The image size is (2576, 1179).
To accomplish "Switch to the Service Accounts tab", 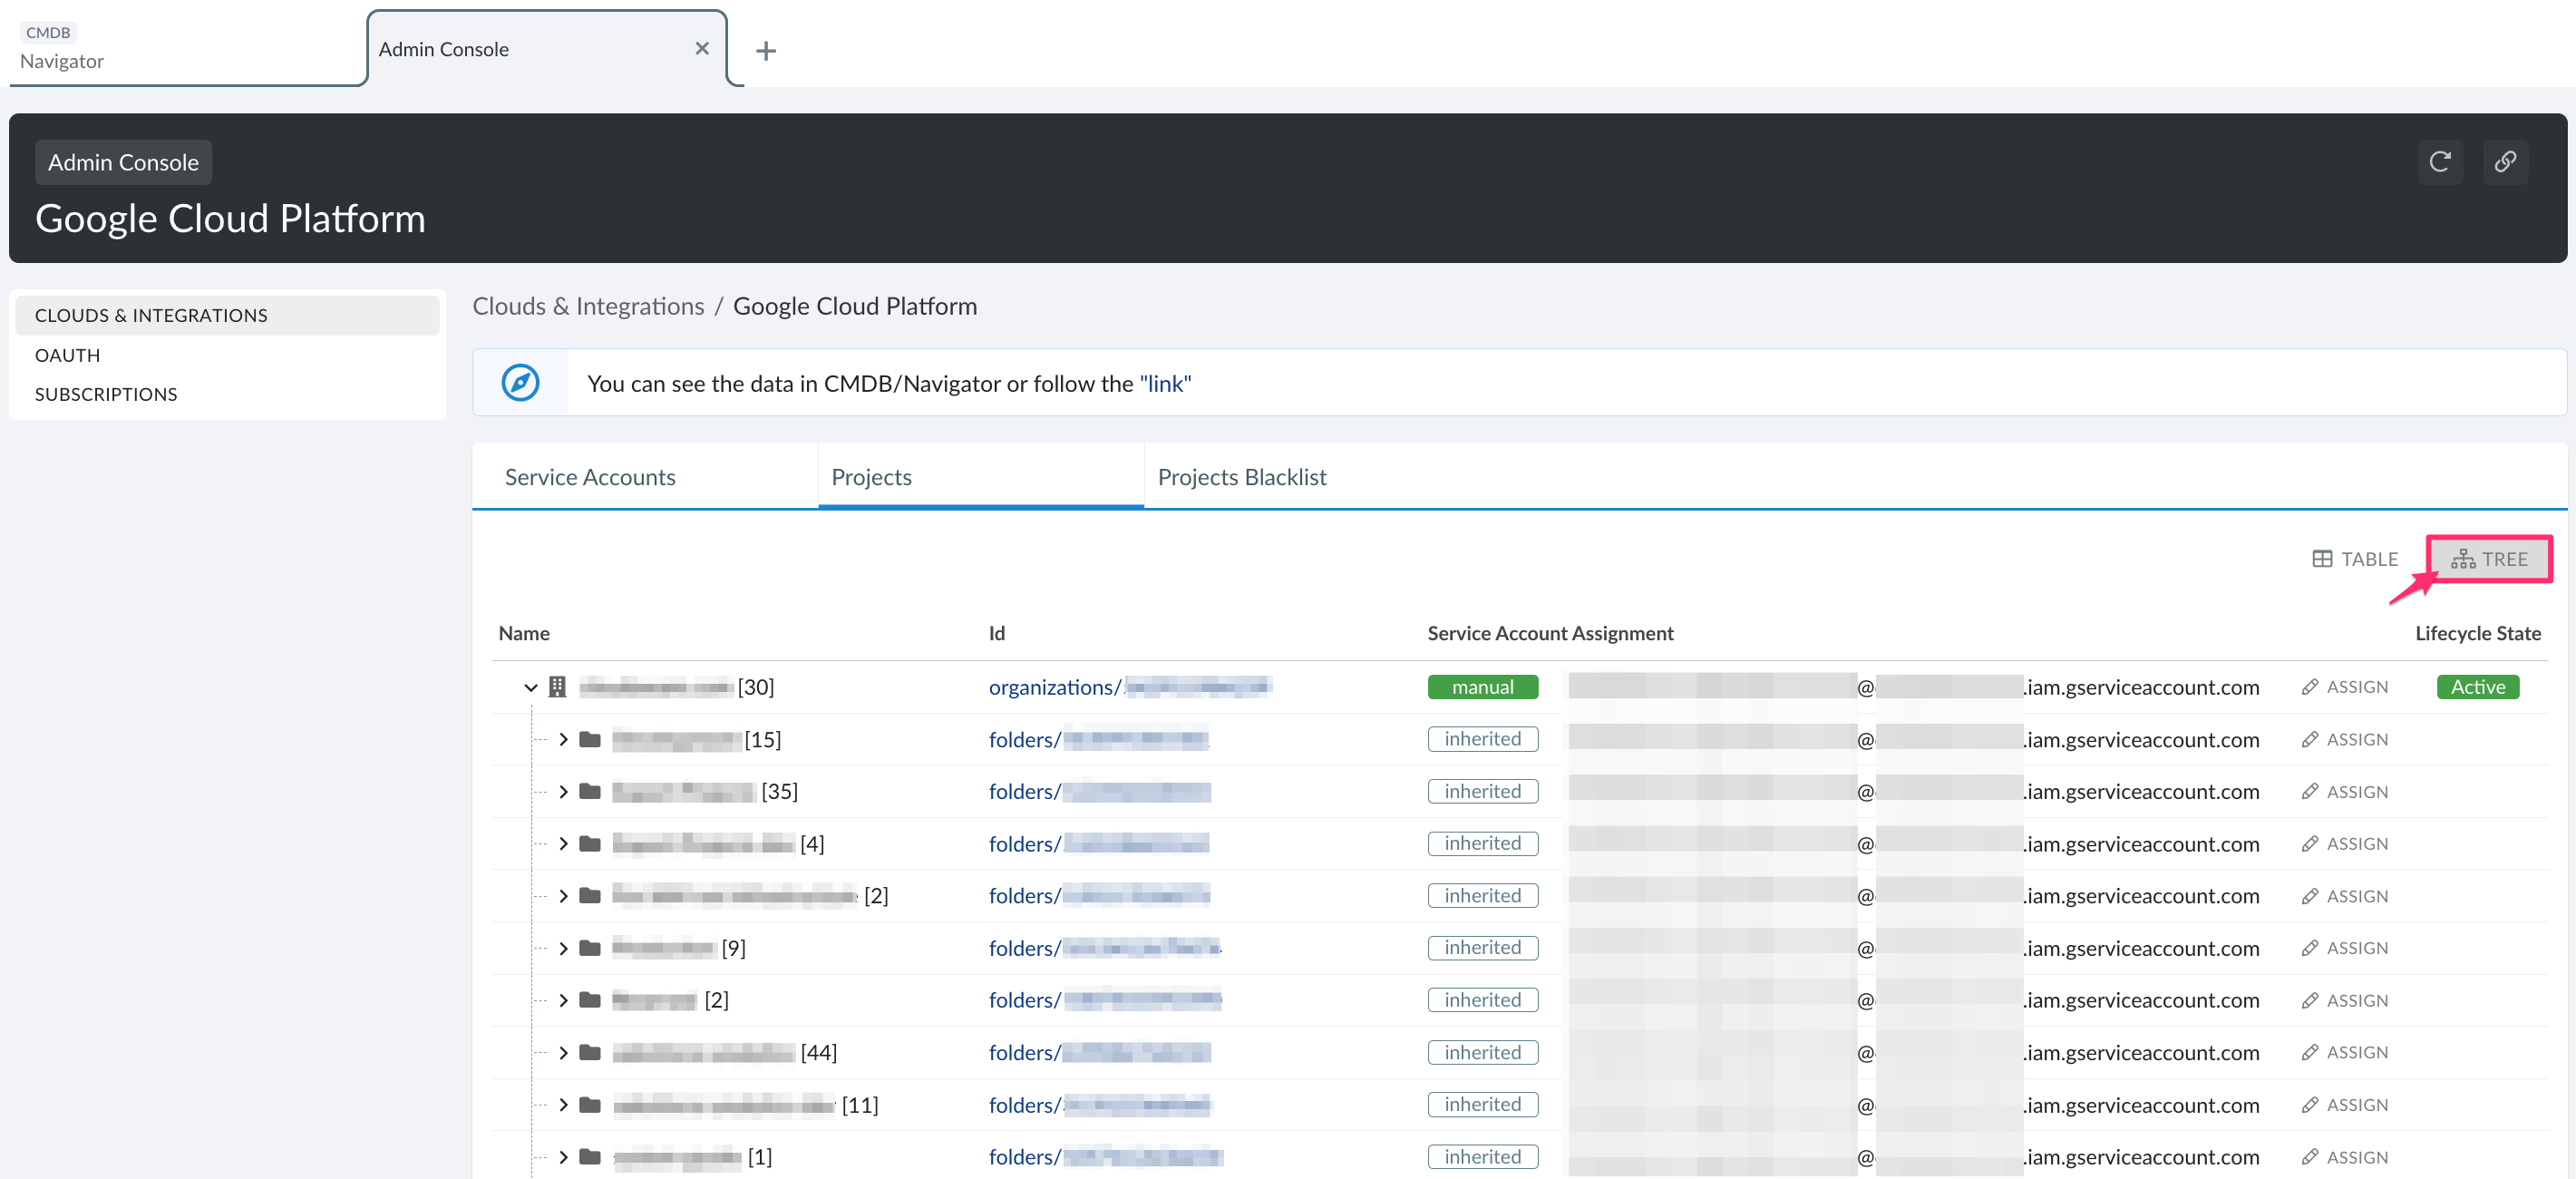I will 590,477.
